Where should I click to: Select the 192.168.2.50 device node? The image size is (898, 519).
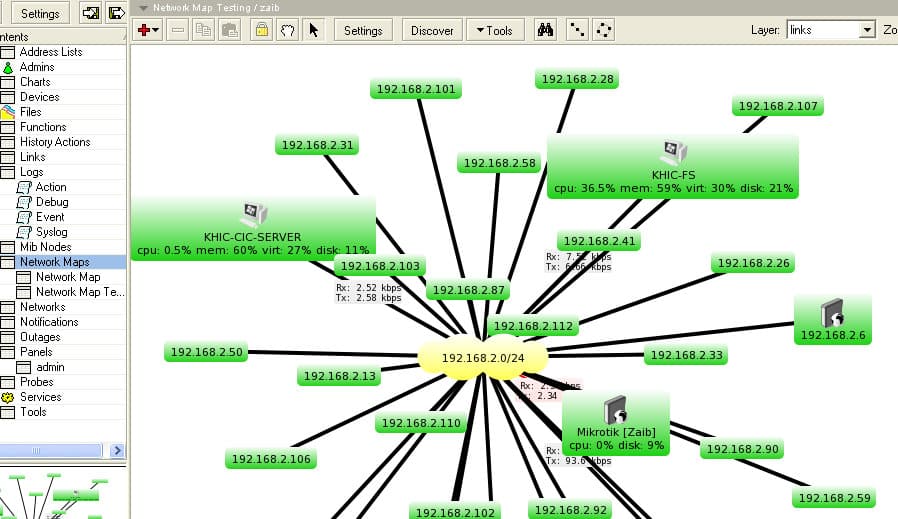[x=206, y=352]
